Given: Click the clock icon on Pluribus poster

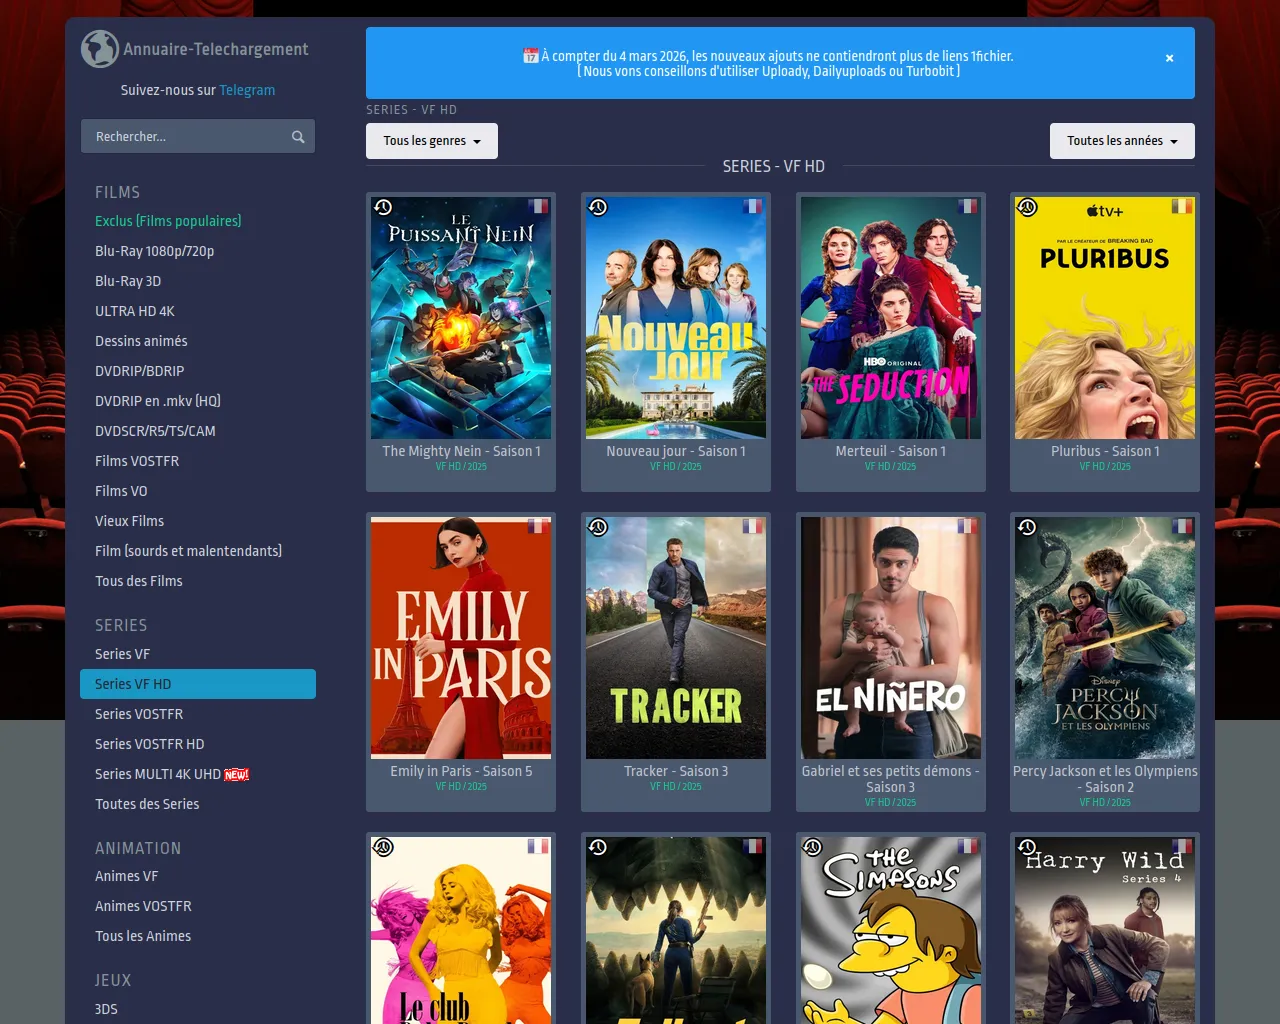Looking at the screenshot, I should (x=1027, y=207).
